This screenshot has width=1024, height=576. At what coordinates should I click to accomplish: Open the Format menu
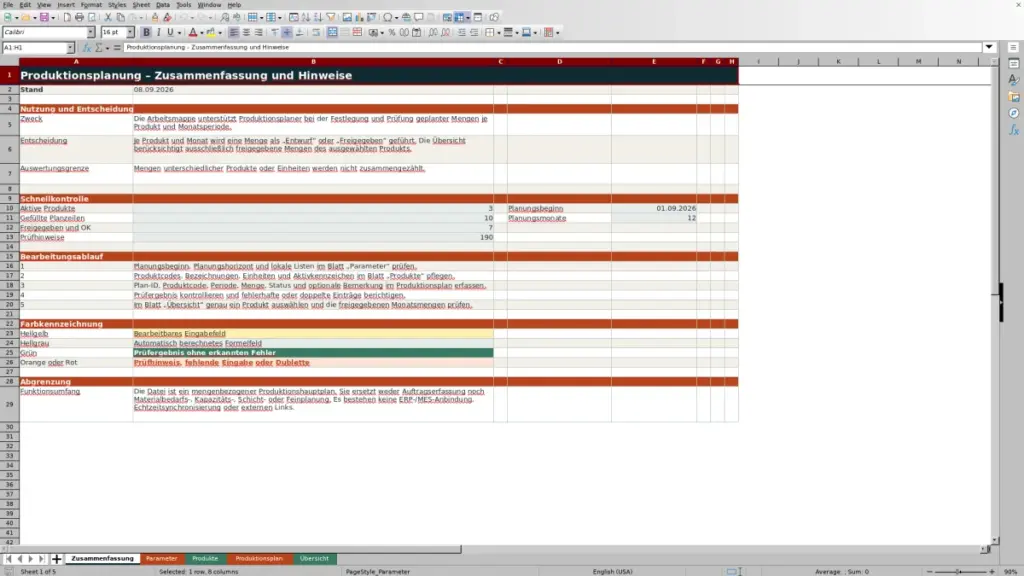(x=91, y=5)
